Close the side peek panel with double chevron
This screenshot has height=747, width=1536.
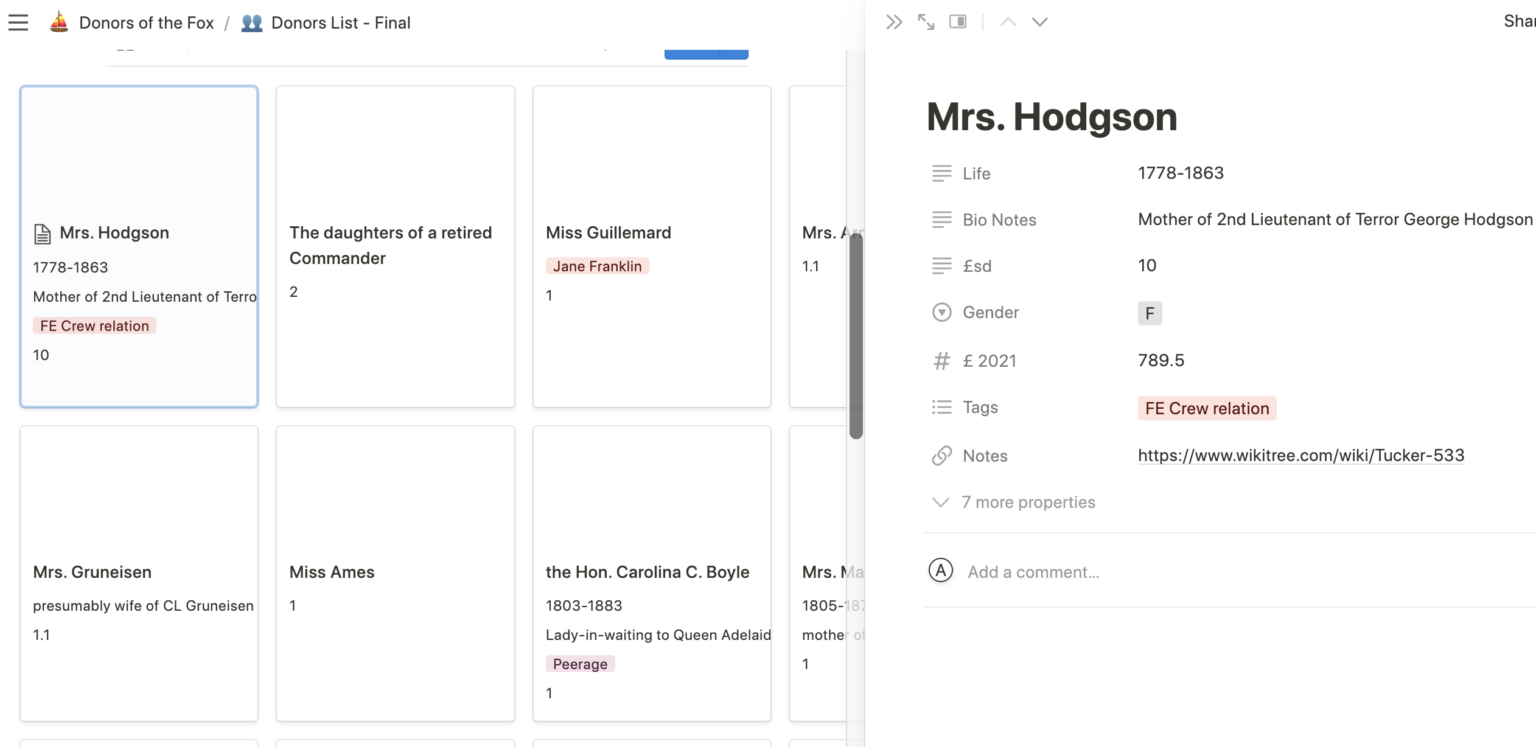tap(894, 22)
